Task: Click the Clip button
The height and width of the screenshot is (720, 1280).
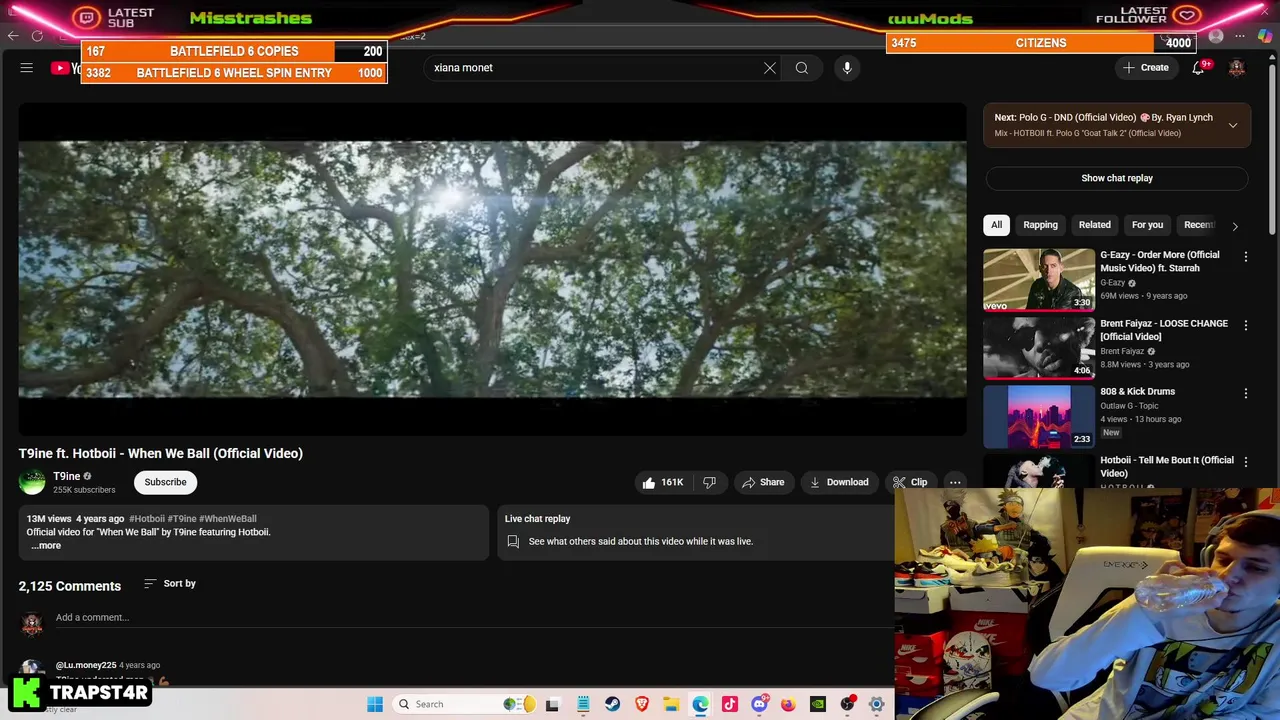Action: point(910,482)
